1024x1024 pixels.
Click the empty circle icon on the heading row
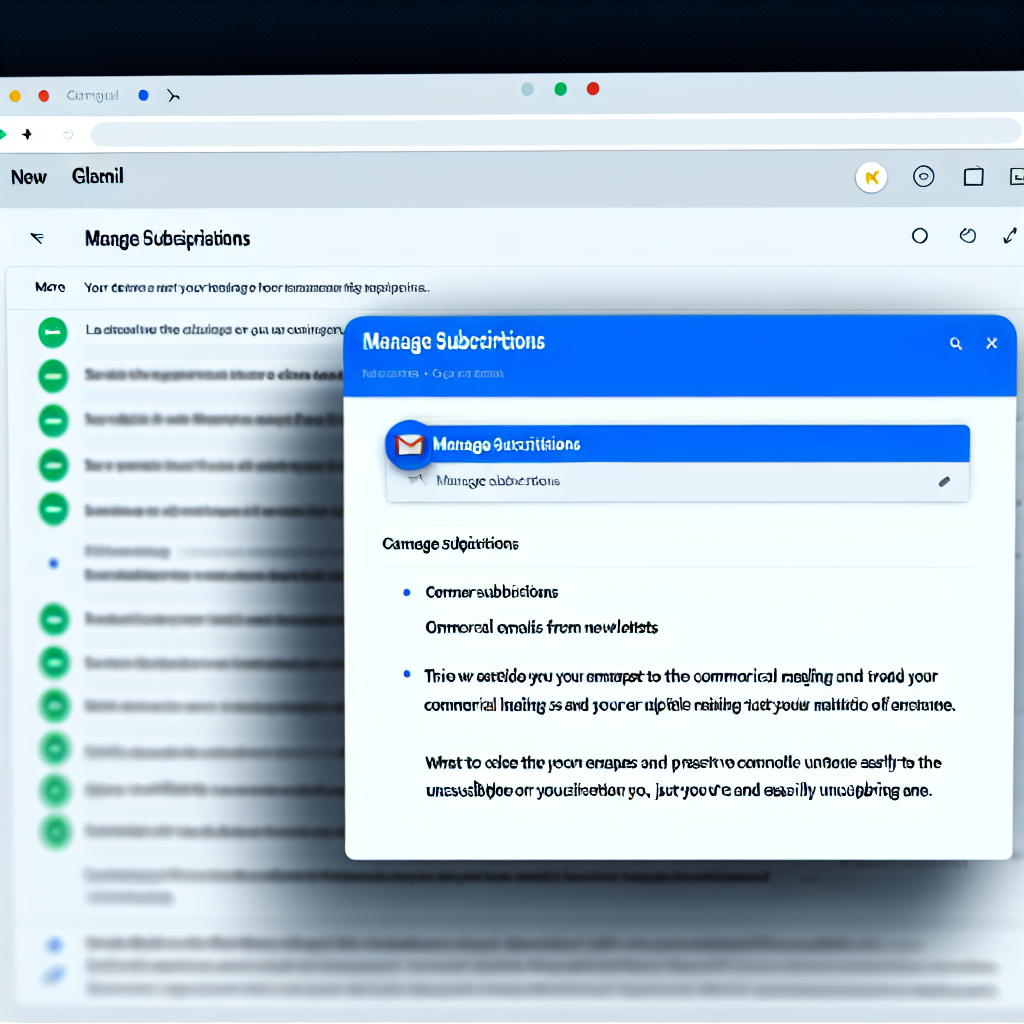pyautogui.click(x=920, y=236)
